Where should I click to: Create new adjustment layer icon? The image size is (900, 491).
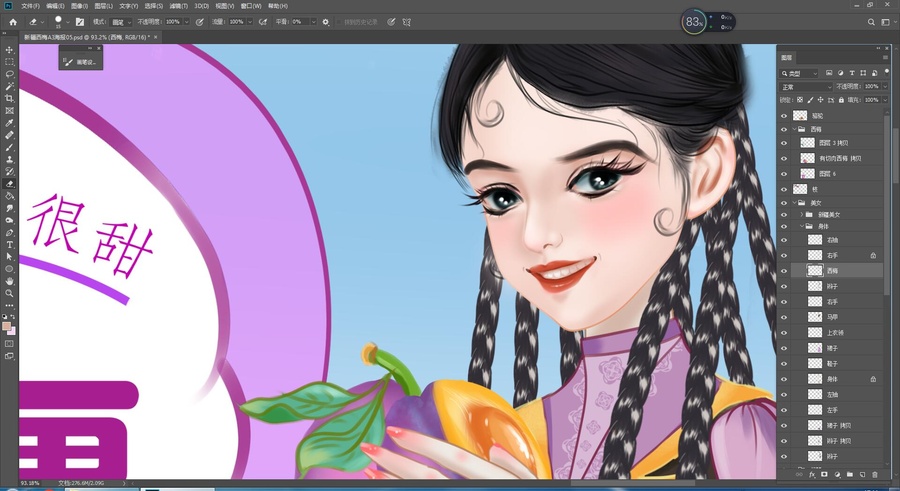[x=837, y=474]
